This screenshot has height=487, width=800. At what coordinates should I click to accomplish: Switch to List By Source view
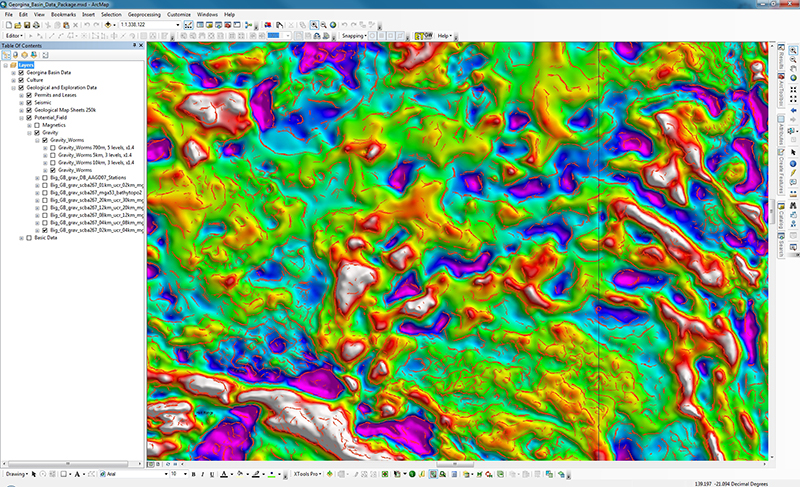tap(16, 54)
